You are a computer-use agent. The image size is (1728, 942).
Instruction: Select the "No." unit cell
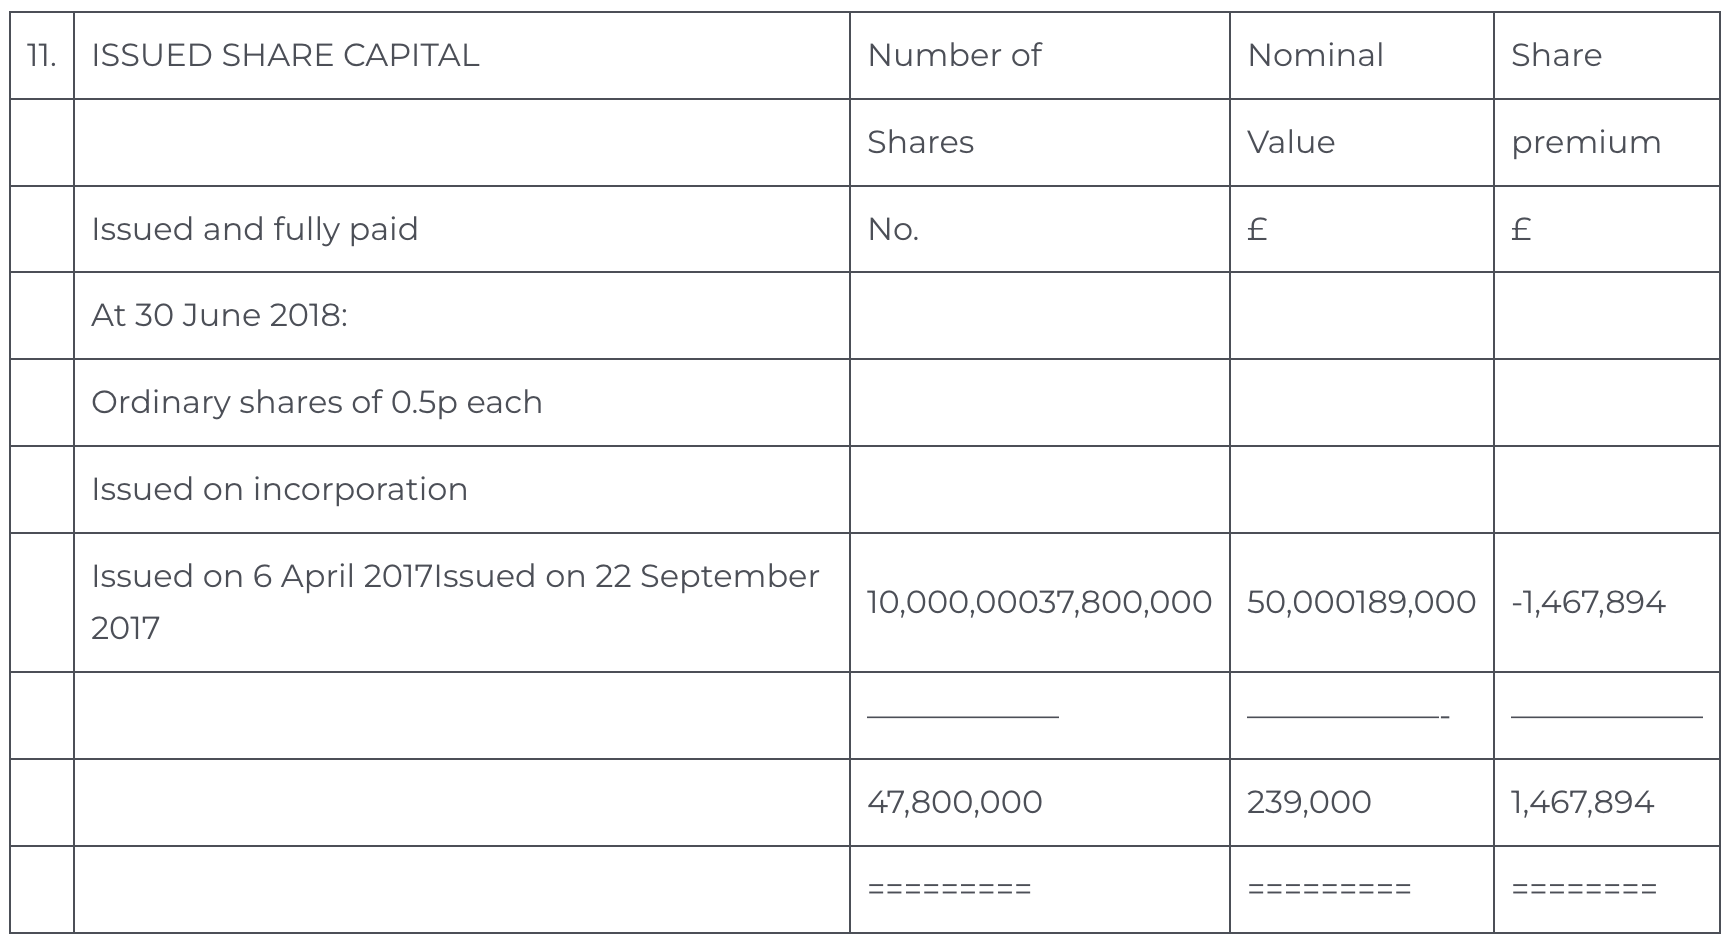[892, 230]
